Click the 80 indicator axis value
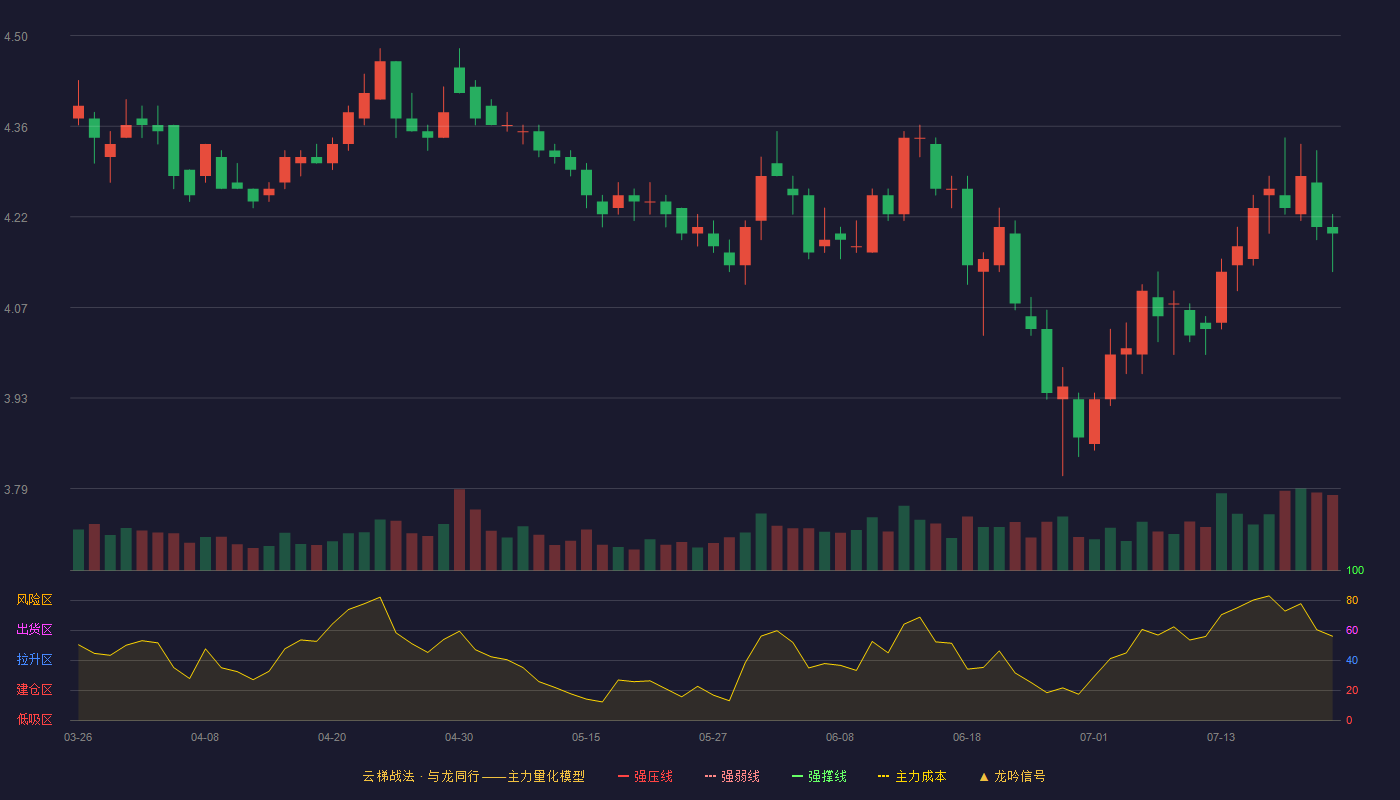 [x=1352, y=600]
